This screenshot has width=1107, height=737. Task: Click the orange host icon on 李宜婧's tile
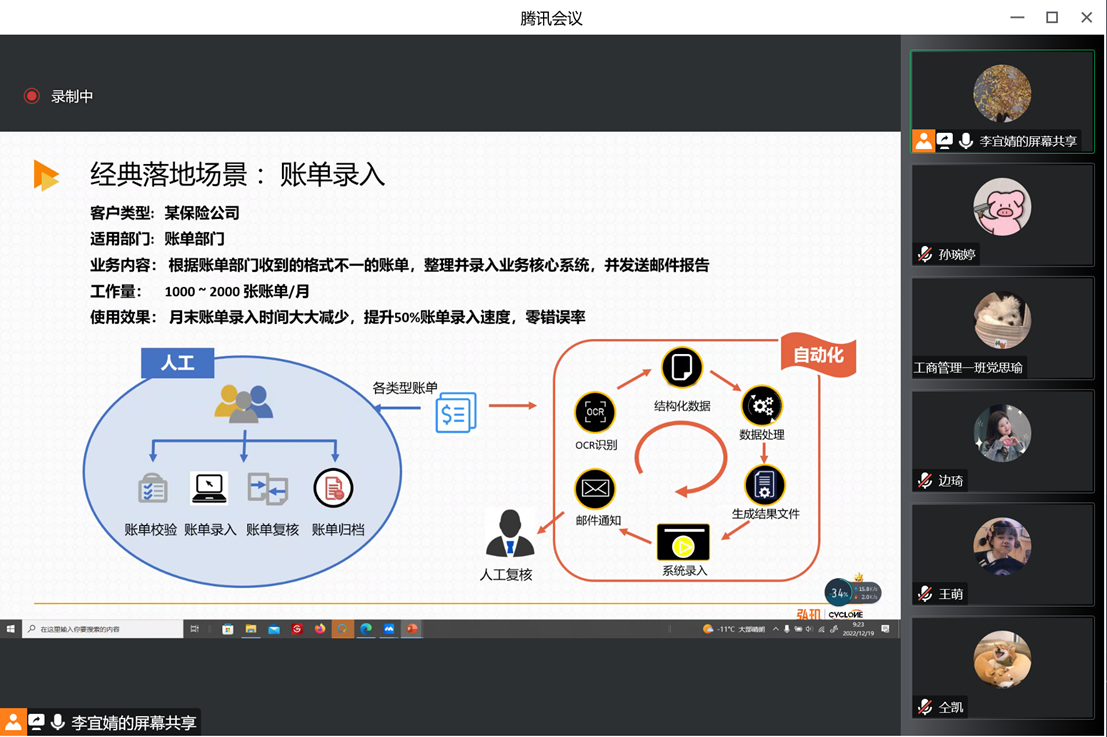pos(923,141)
